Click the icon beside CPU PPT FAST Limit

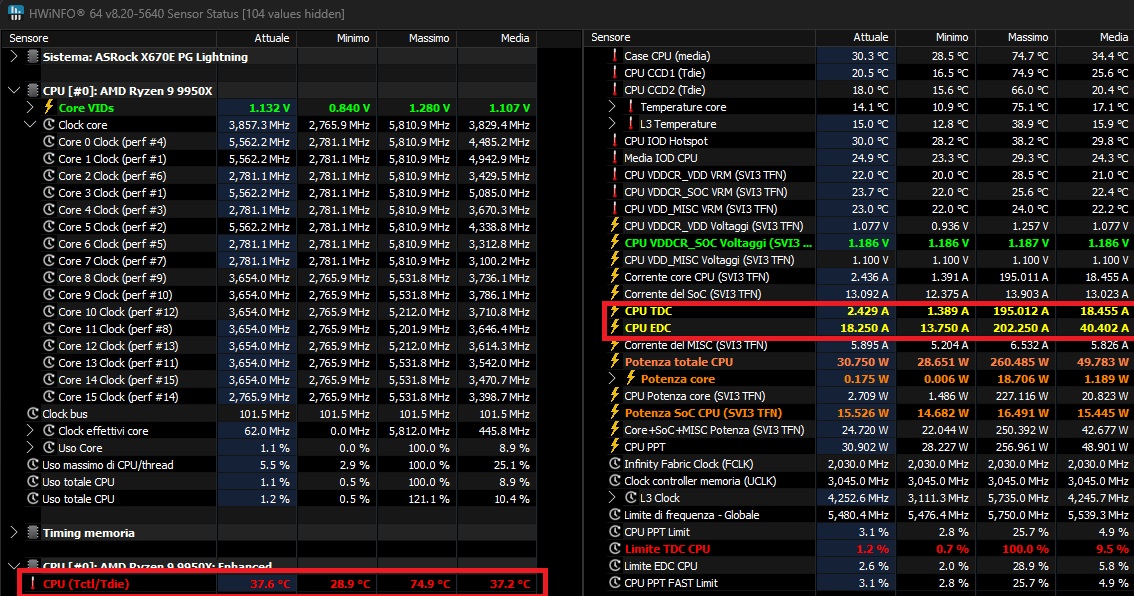(x=615, y=582)
